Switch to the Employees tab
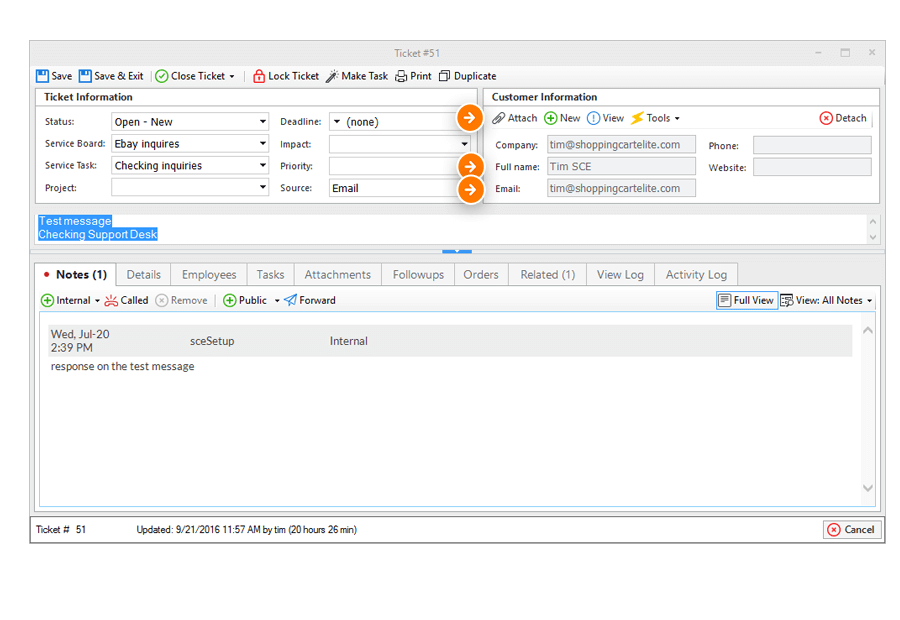The width and height of the screenshot is (900, 620). 209,274
